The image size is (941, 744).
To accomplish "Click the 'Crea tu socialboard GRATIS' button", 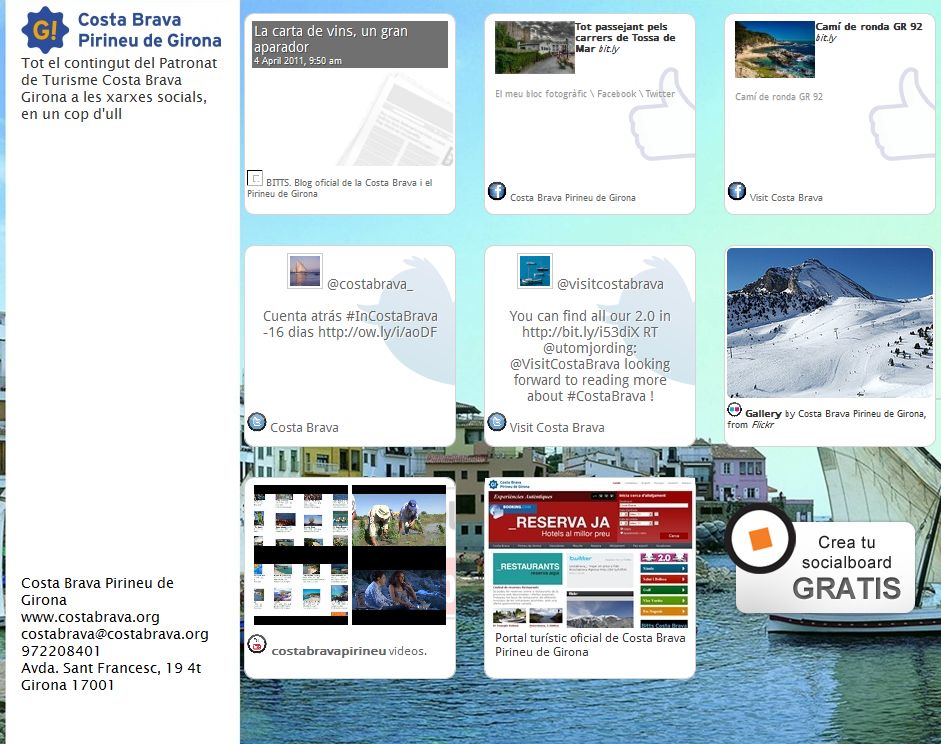I will pos(825,568).
